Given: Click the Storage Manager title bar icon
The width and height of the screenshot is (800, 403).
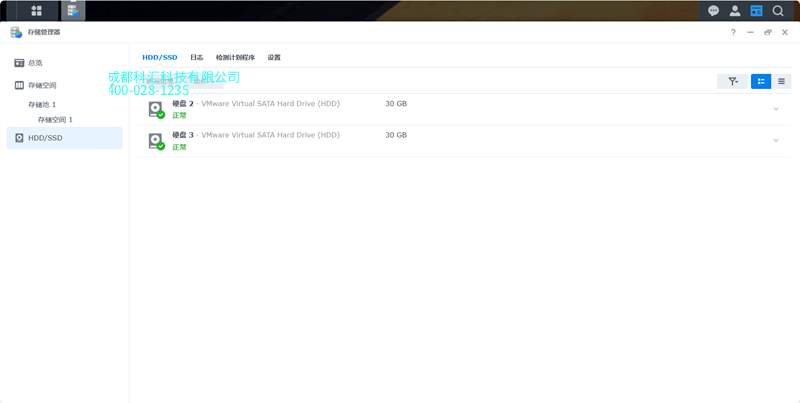Looking at the screenshot, I should click(16, 32).
